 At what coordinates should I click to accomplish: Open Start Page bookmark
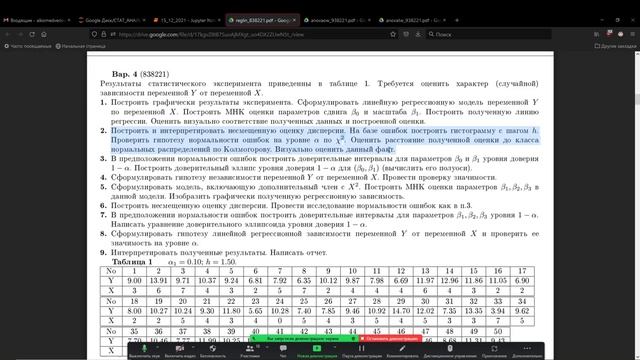(81, 46)
